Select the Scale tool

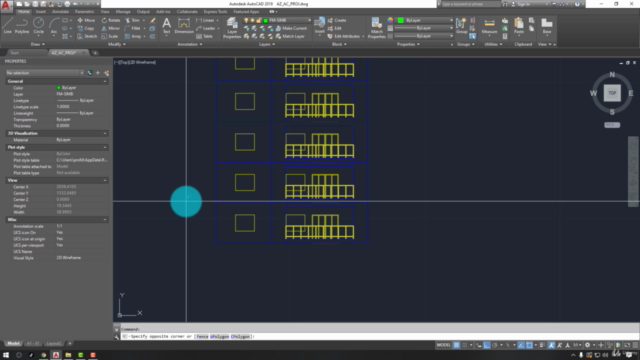coord(110,36)
